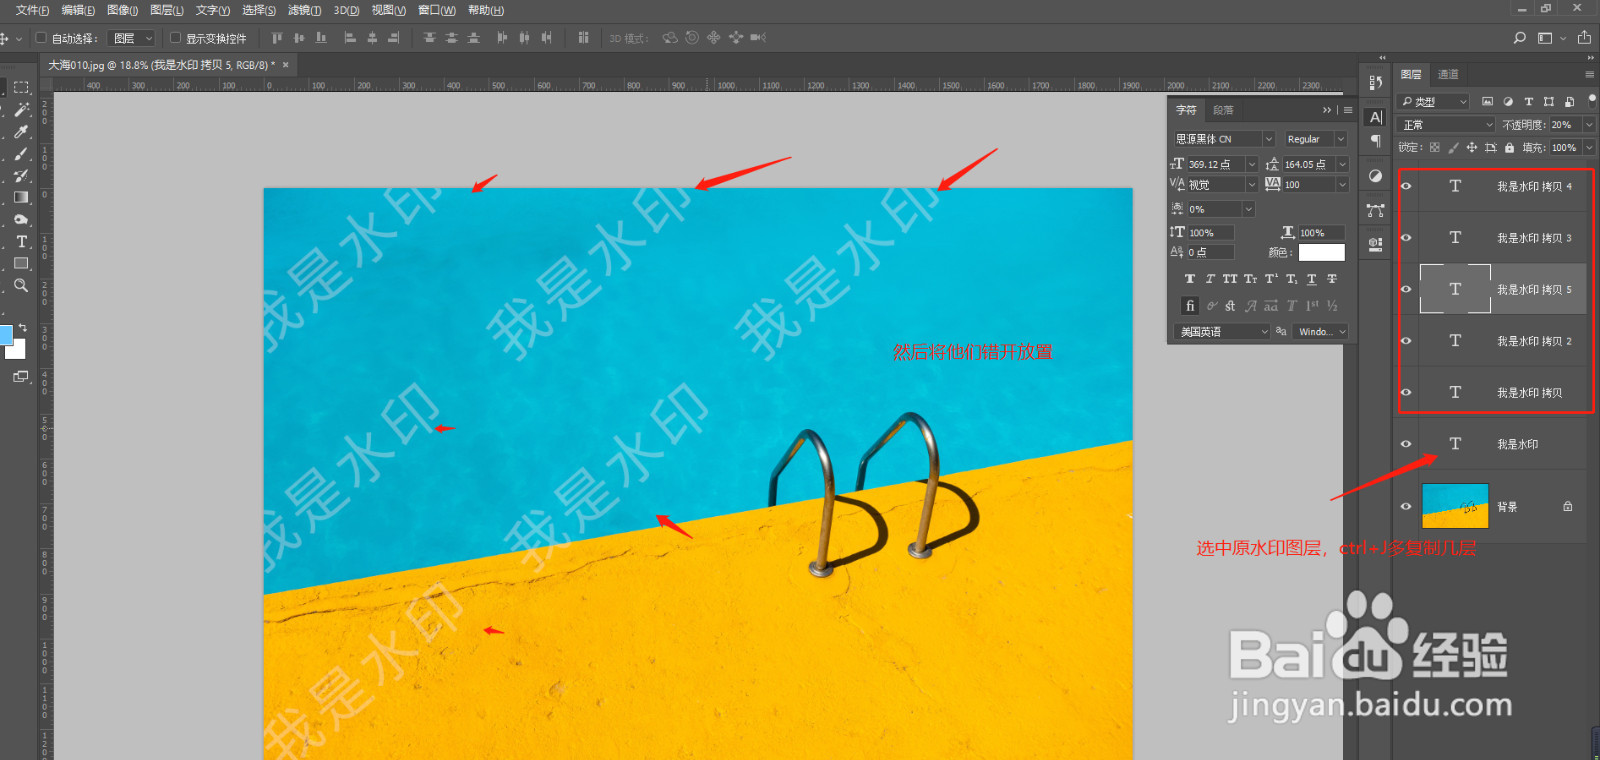Screen dimensions: 1600x760
Task: Open the Character panel icon in dock
Action: click(1376, 117)
